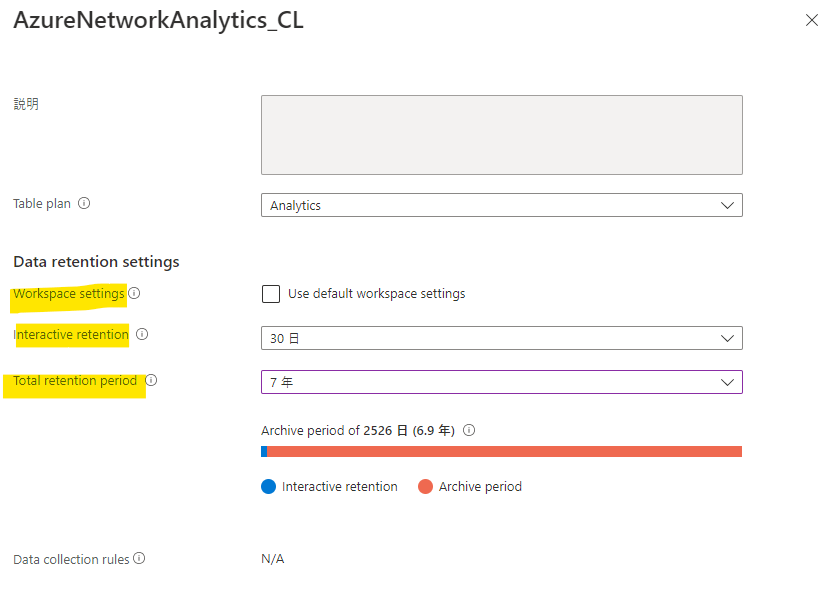834x612 pixels.
Task: Click the 'Archive period of 2526 日' text
Action: point(335,430)
